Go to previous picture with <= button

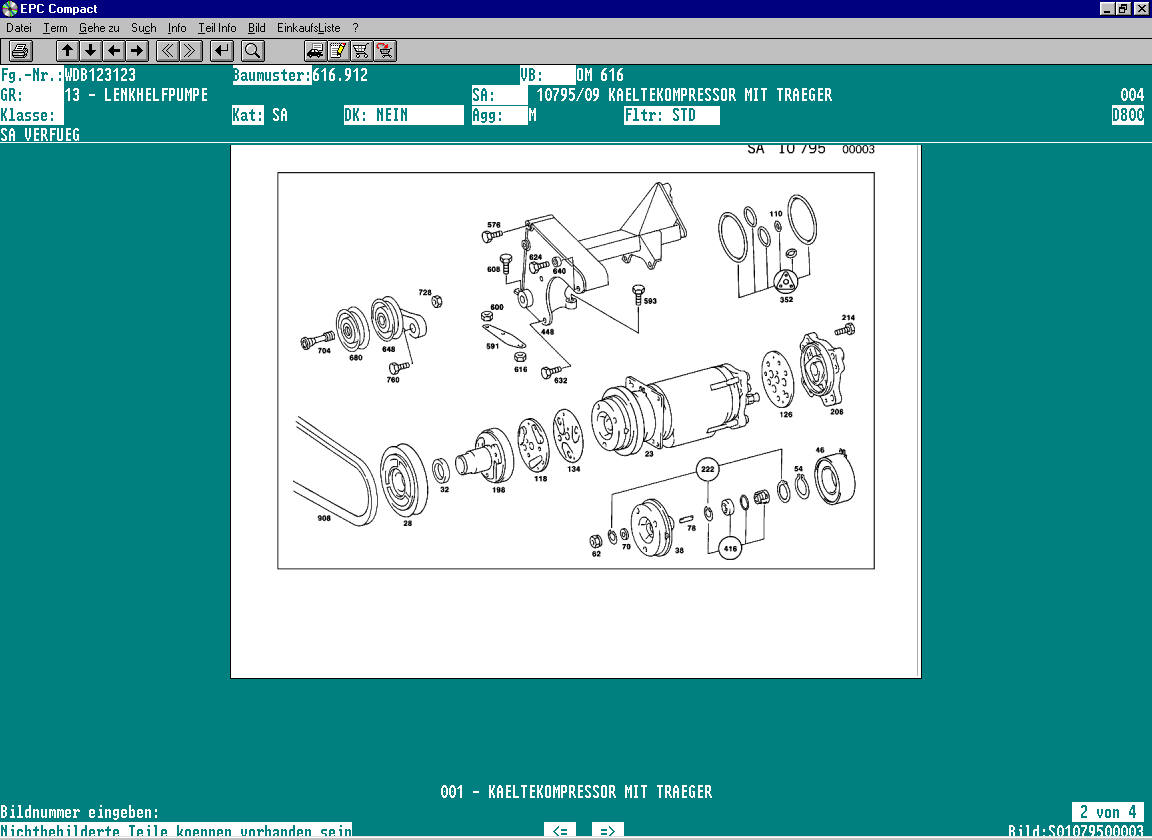click(x=560, y=831)
